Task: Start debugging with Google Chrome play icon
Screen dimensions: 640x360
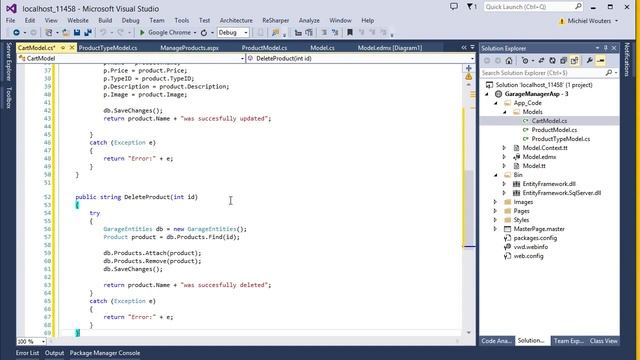Action: coord(142,32)
